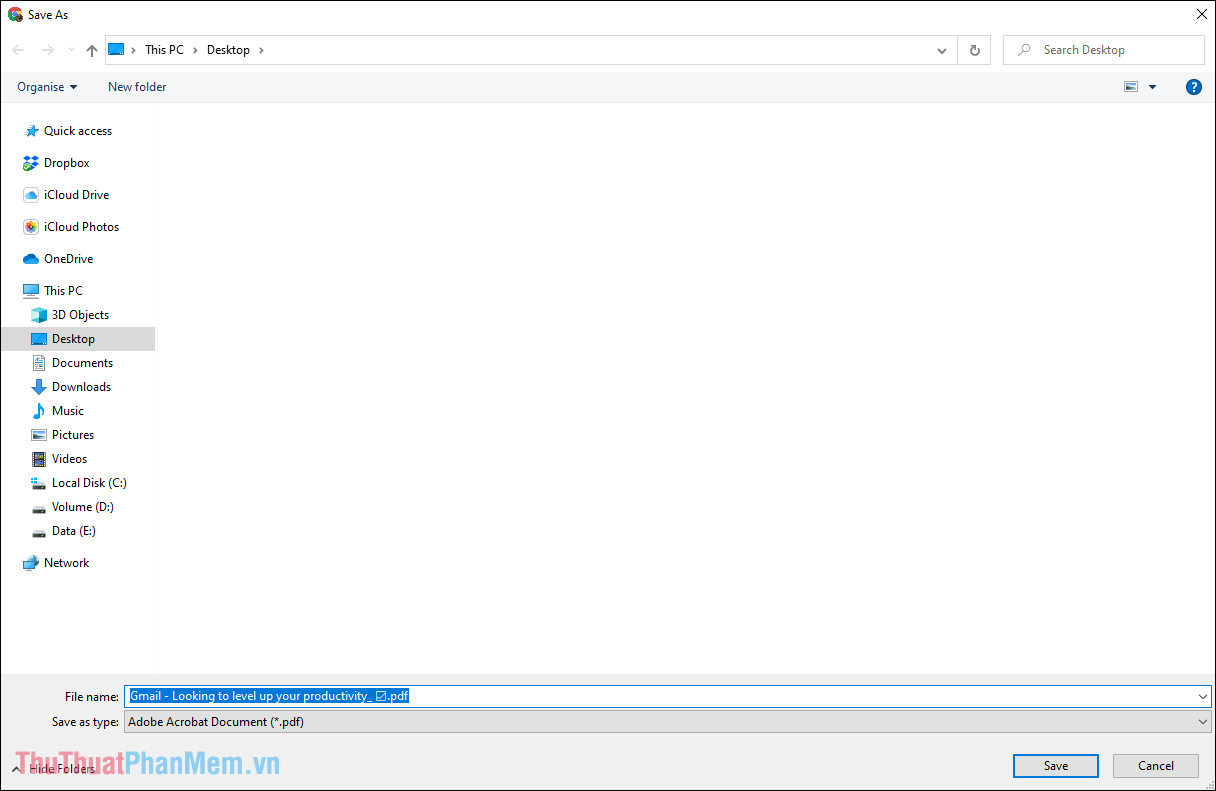Open Downloads in the sidebar

tap(81, 387)
